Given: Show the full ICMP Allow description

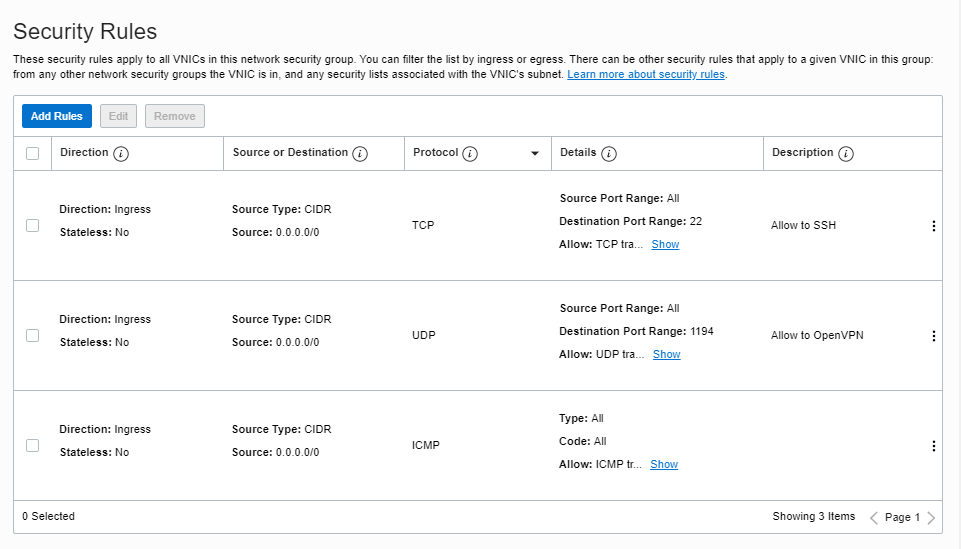Looking at the screenshot, I should click(664, 464).
